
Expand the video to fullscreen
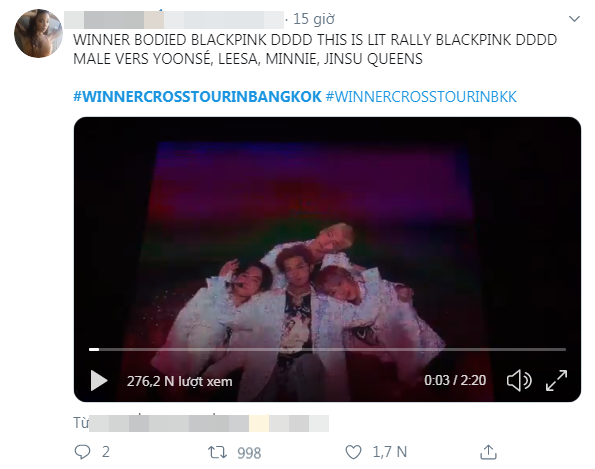(x=556, y=380)
